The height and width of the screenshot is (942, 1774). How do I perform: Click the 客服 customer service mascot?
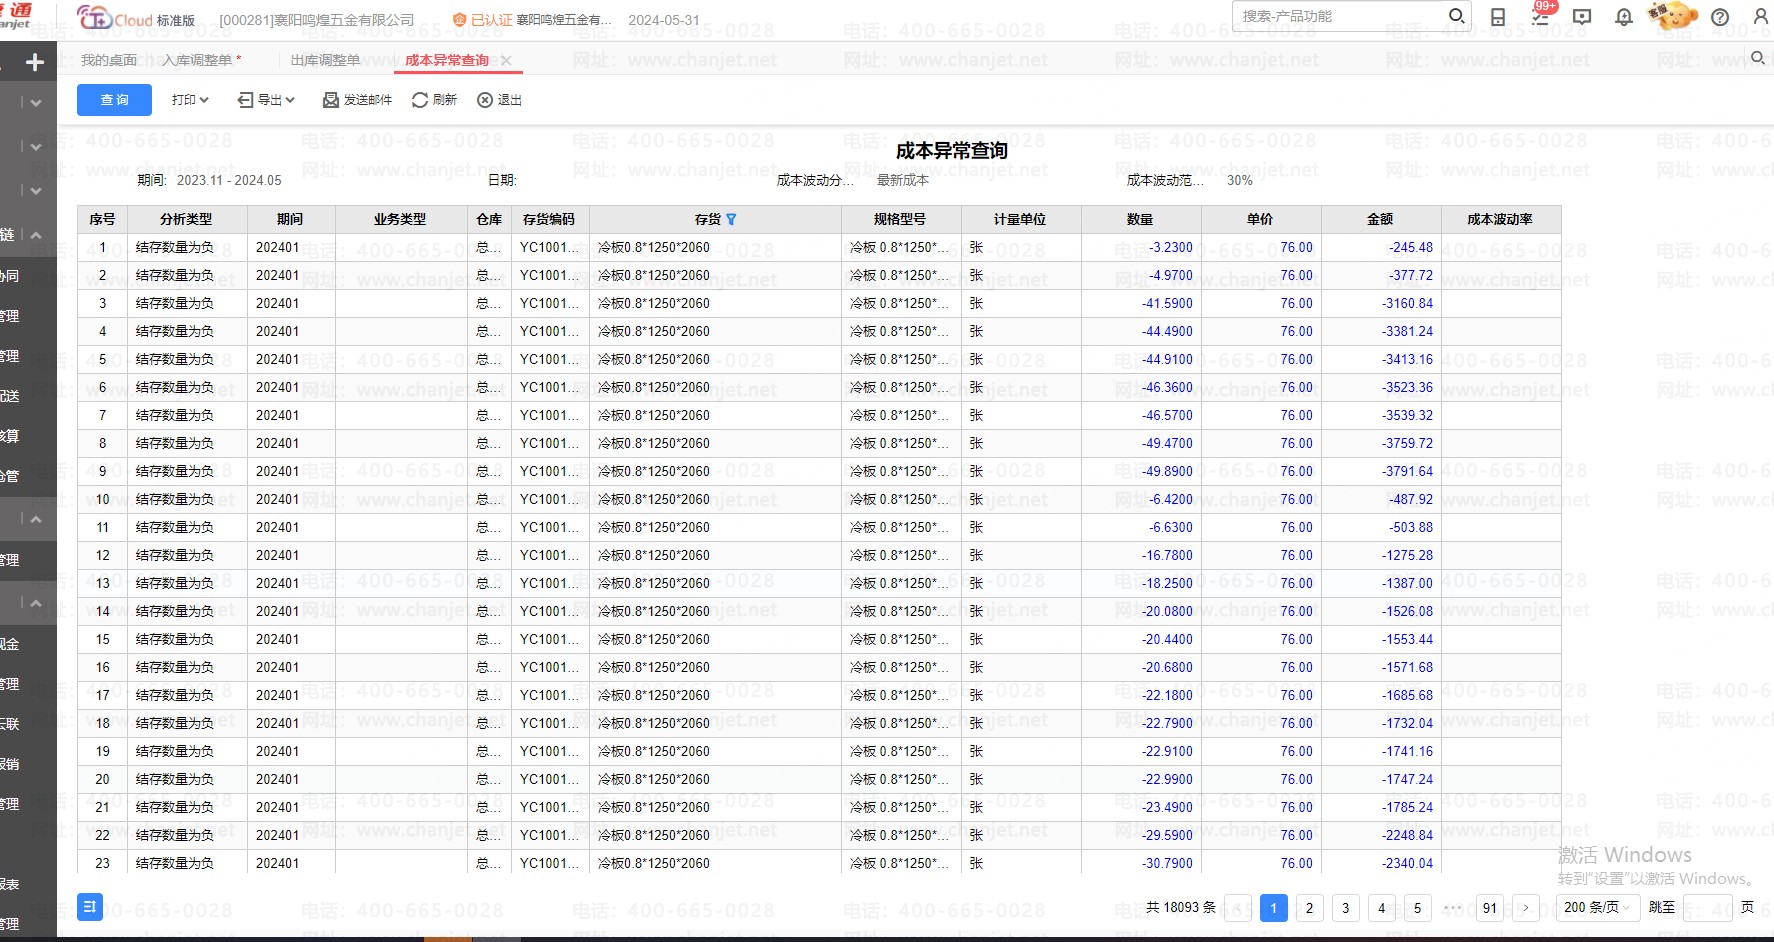[1672, 16]
